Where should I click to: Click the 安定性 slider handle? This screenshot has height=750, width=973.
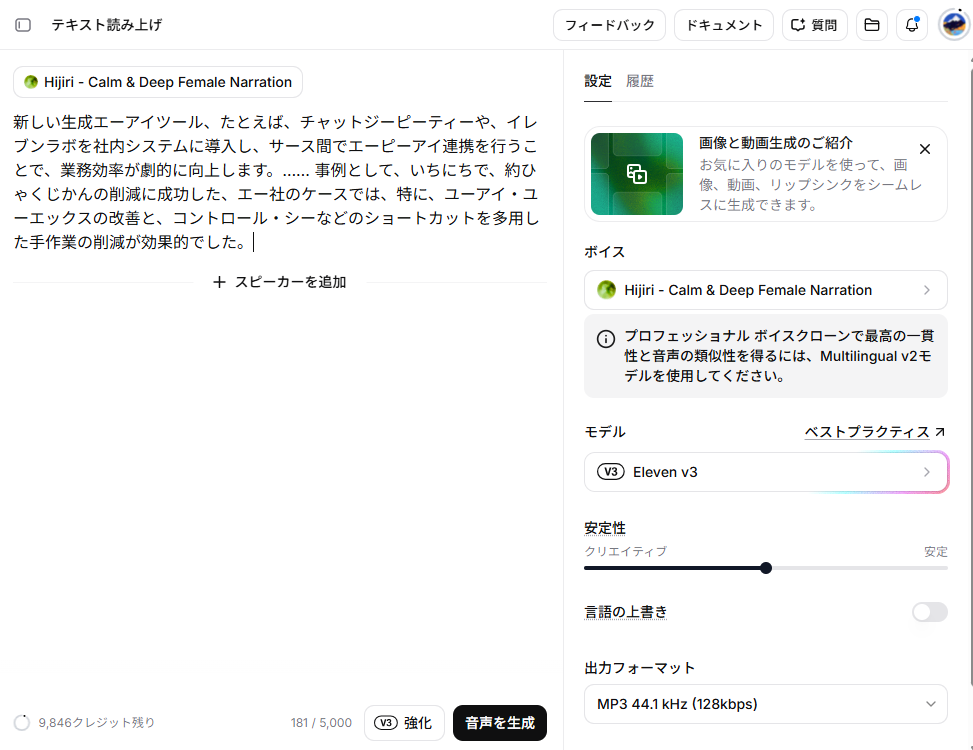(x=766, y=568)
